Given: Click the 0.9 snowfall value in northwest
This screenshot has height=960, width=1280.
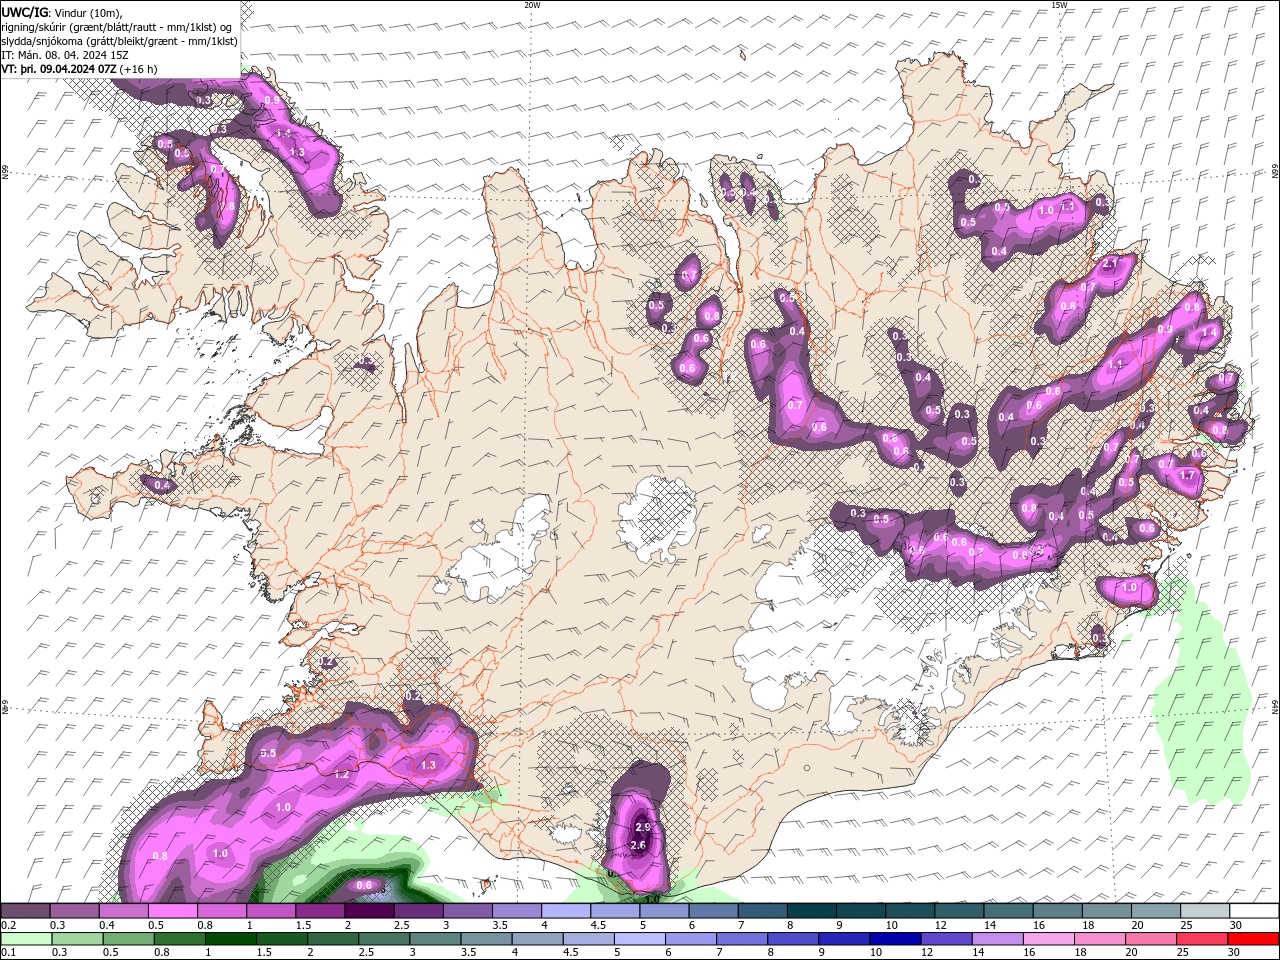Looking at the screenshot, I should [271, 101].
